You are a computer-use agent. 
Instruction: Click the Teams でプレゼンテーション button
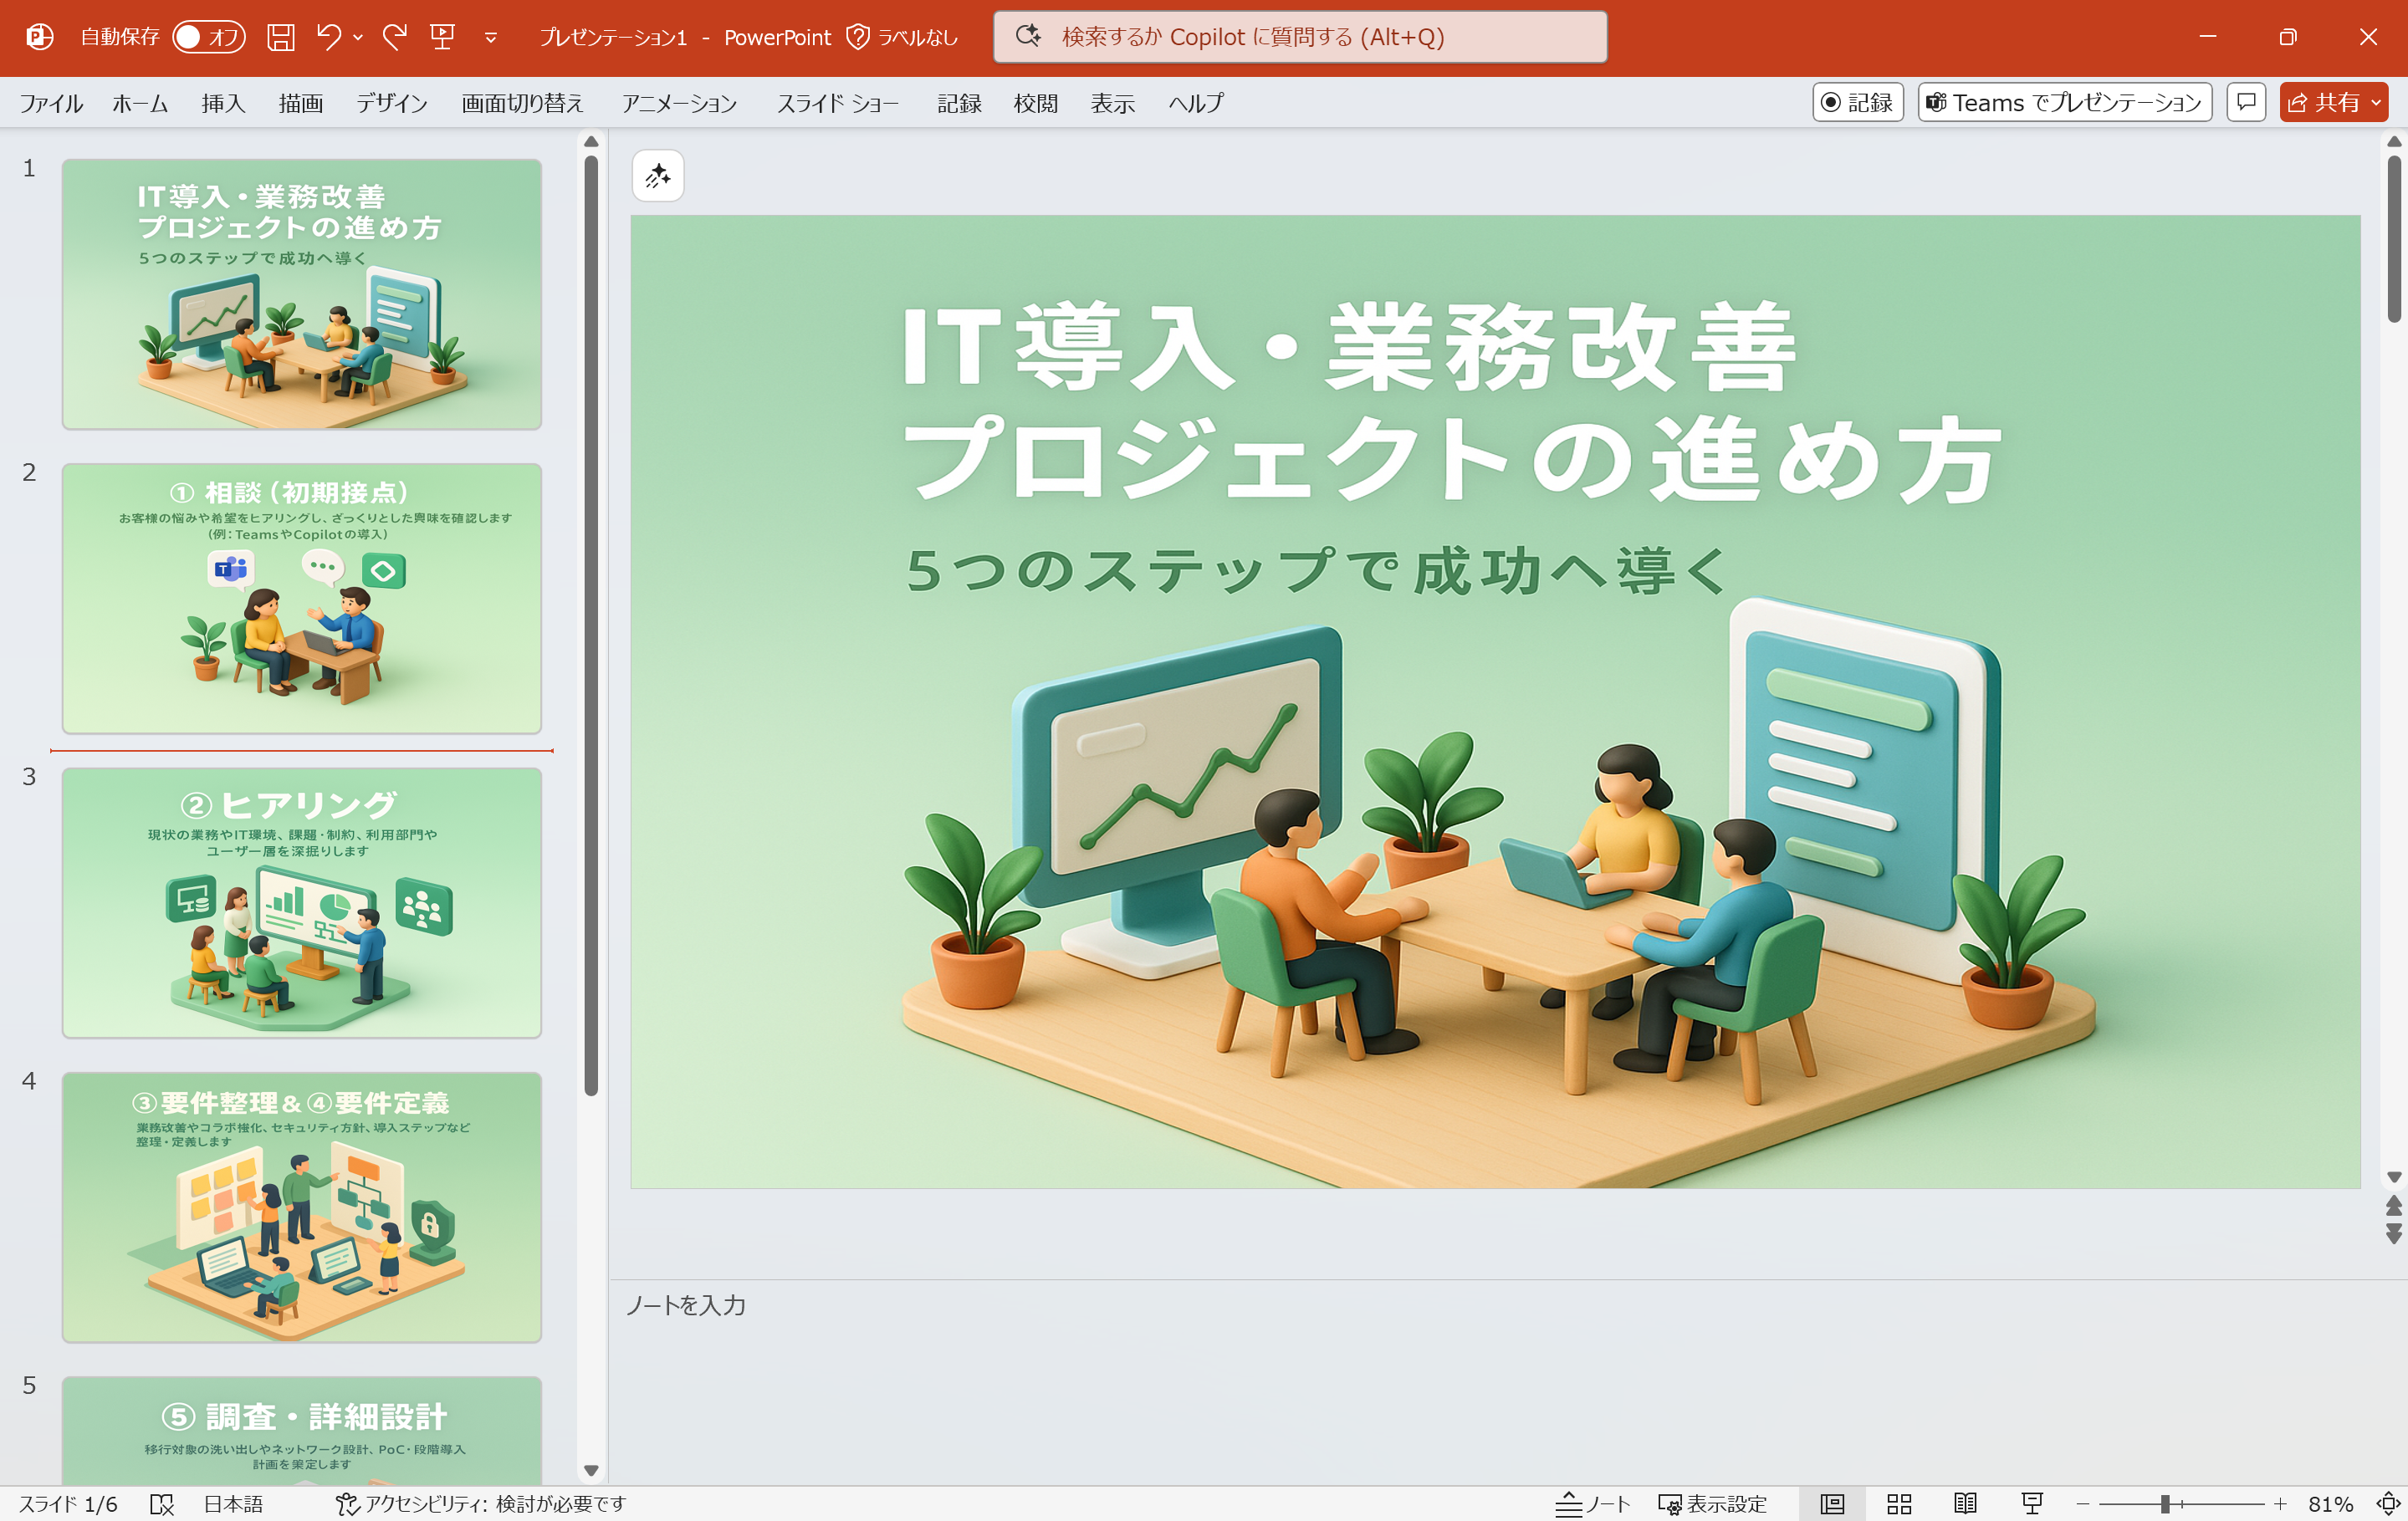[x=2063, y=102]
